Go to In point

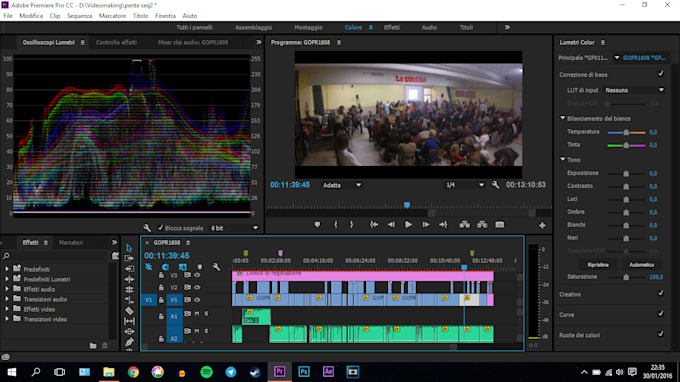[x=374, y=225]
